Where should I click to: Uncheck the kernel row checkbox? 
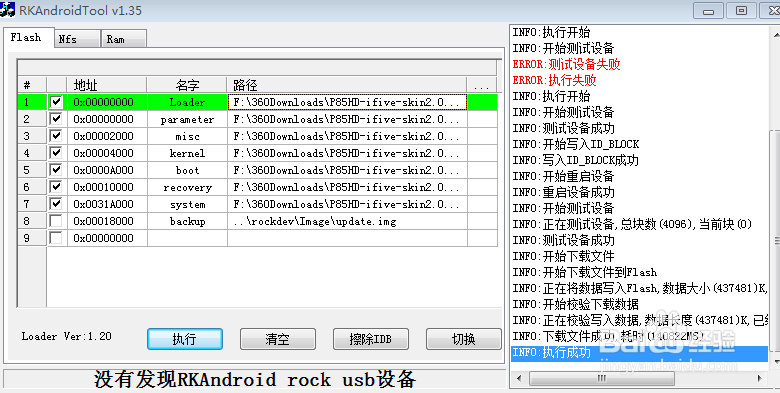[56, 153]
